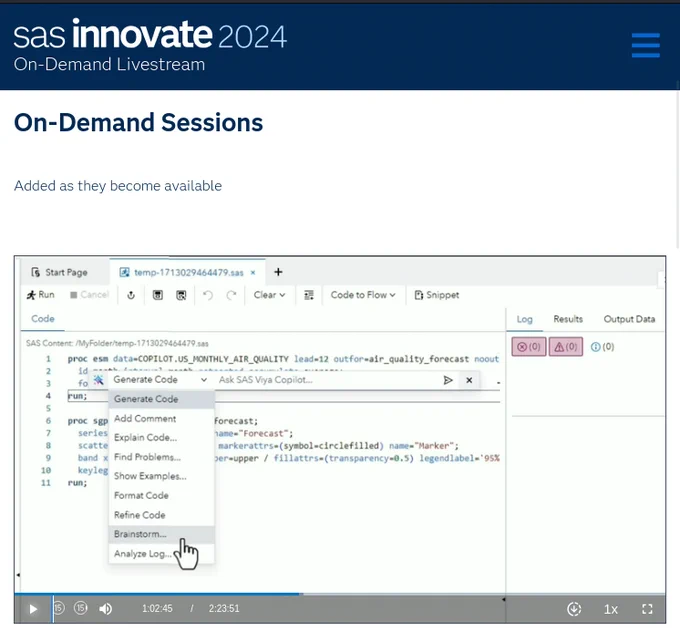Toggle the errors (0) filter
680x631 pixels.
click(x=529, y=347)
